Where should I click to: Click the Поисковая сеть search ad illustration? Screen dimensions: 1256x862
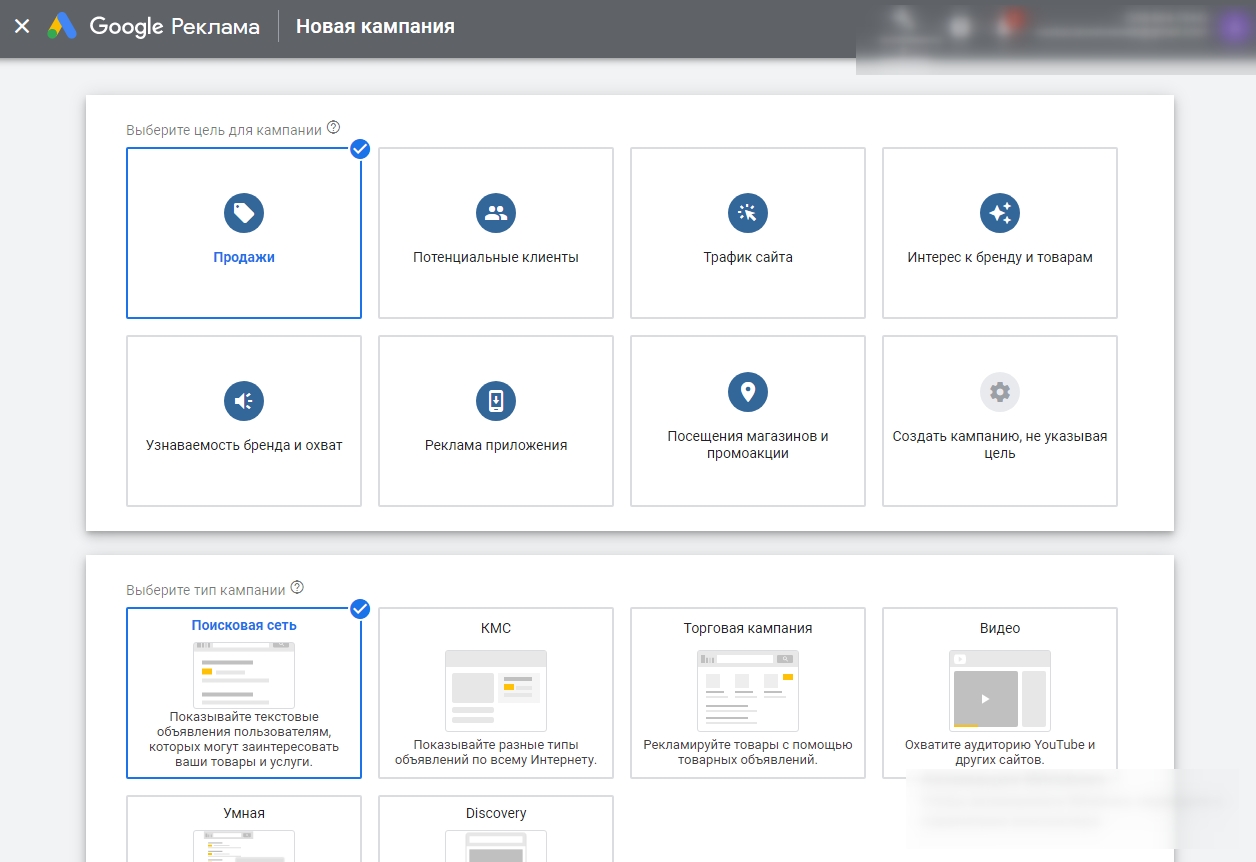[x=244, y=675]
